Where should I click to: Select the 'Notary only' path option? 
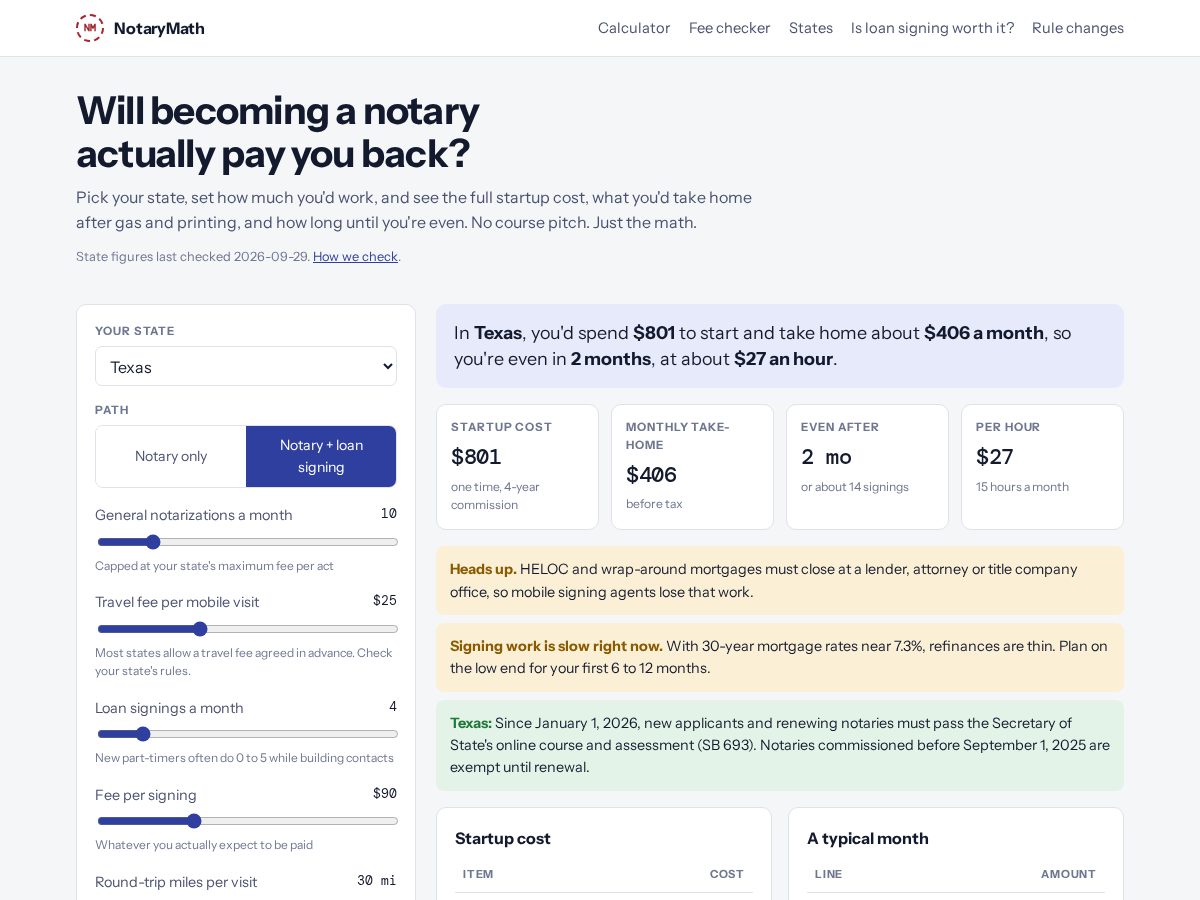[171, 456]
